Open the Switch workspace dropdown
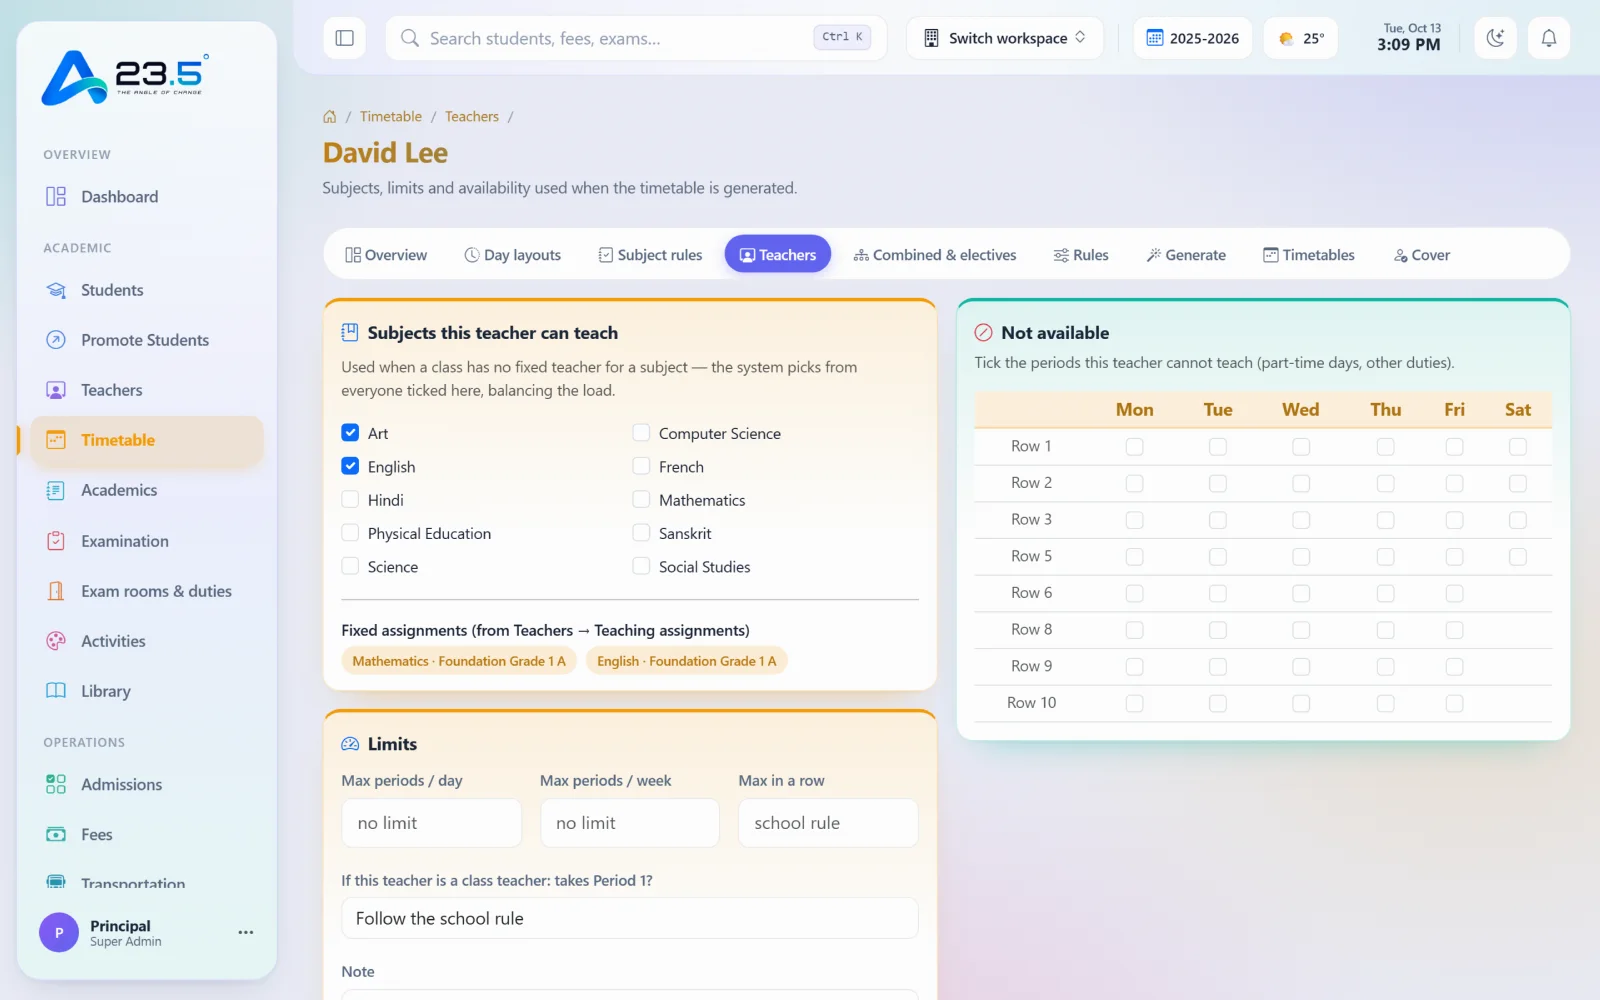This screenshot has width=1600, height=1000. pyautogui.click(x=1005, y=38)
